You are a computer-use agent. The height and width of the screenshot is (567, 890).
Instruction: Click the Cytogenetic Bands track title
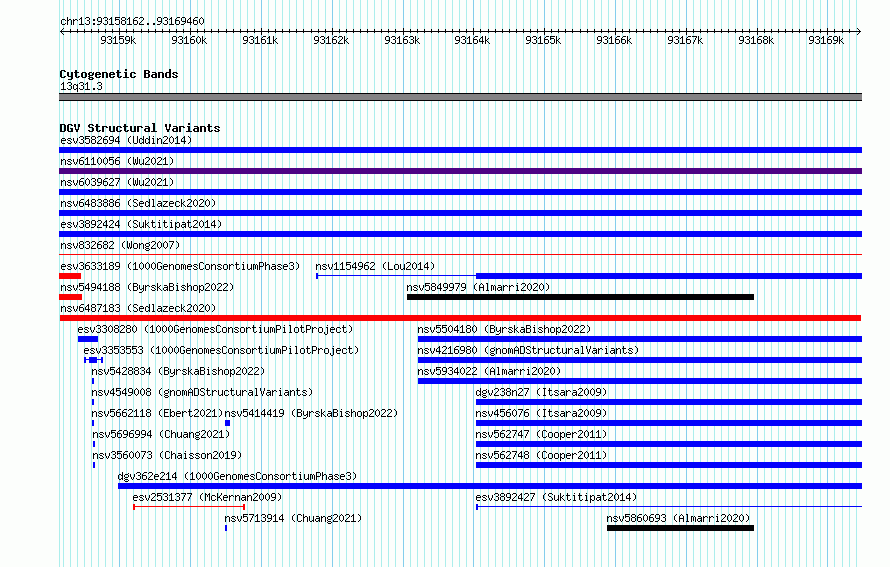(119, 74)
